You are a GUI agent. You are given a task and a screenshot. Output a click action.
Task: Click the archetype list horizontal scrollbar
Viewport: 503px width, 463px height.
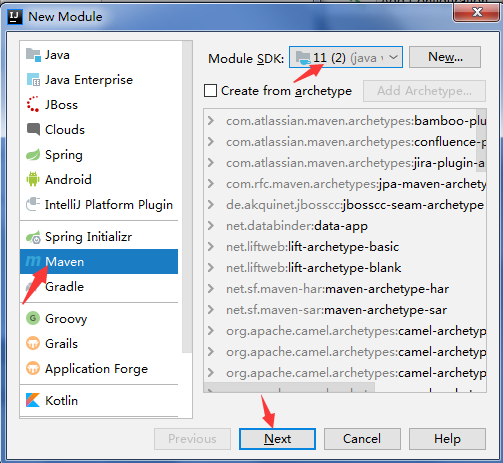click(289, 387)
